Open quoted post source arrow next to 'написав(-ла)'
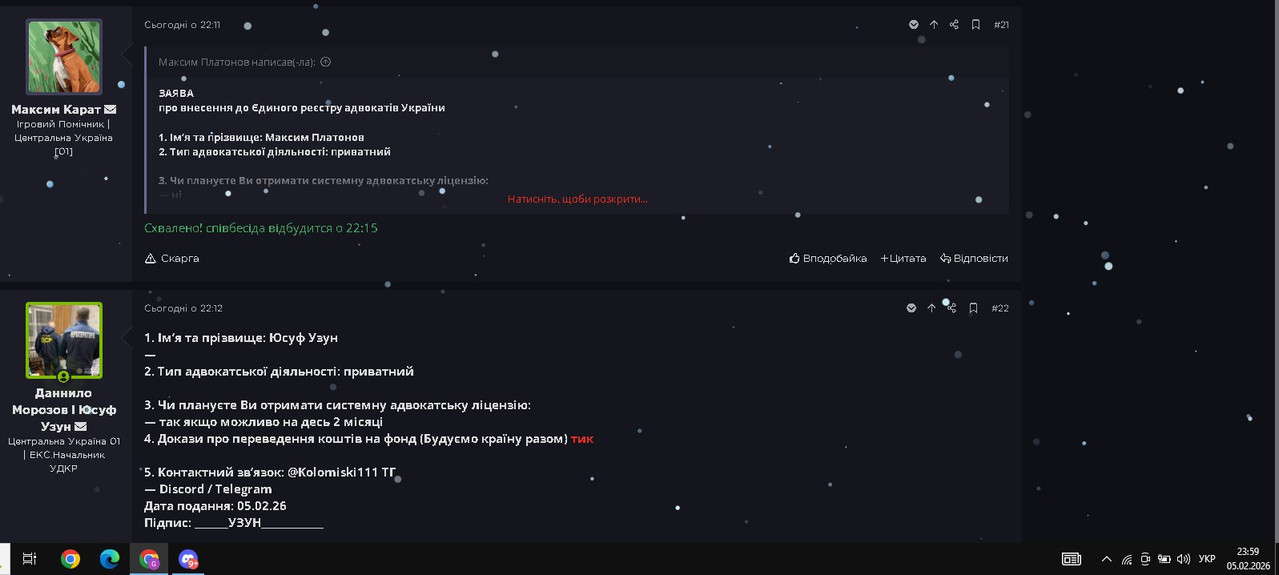 point(326,62)
